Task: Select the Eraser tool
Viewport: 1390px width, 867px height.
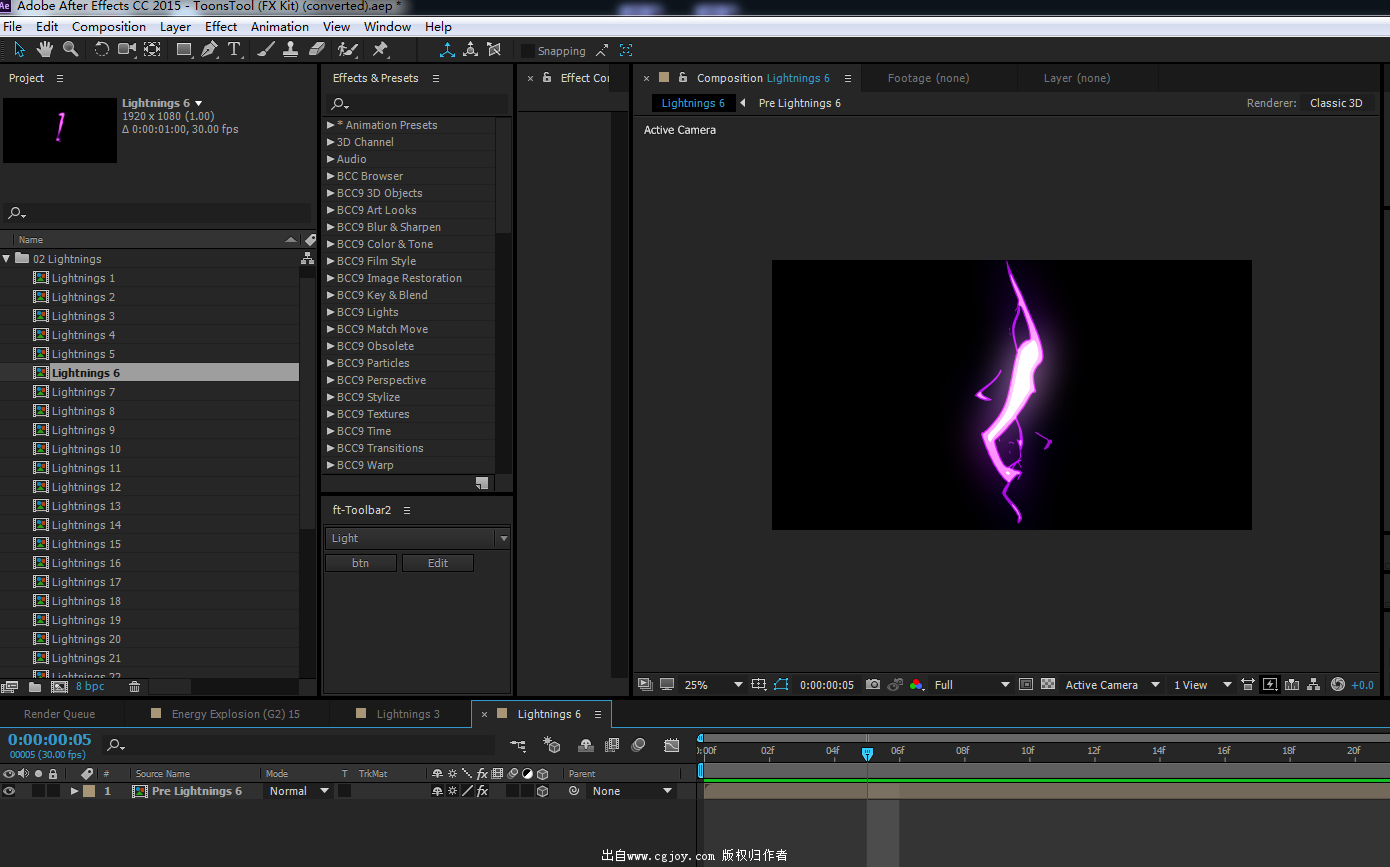Action: coord(317,49)
